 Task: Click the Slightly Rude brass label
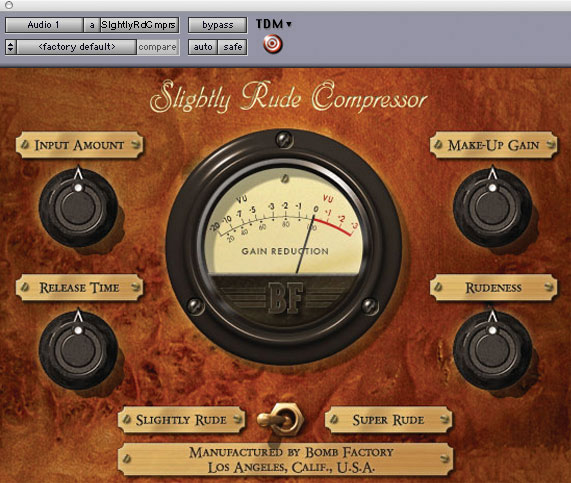181,420
